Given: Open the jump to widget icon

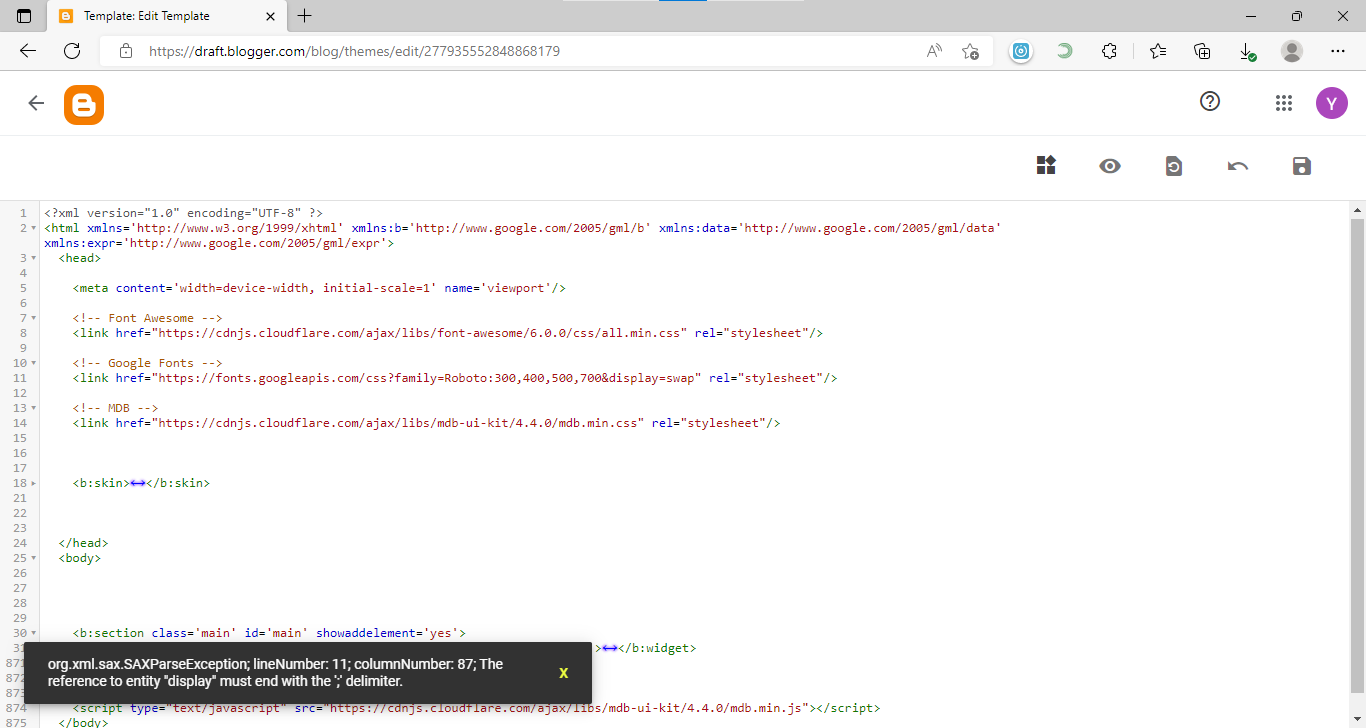Looking at the screenshot, I should point(1046,166).
